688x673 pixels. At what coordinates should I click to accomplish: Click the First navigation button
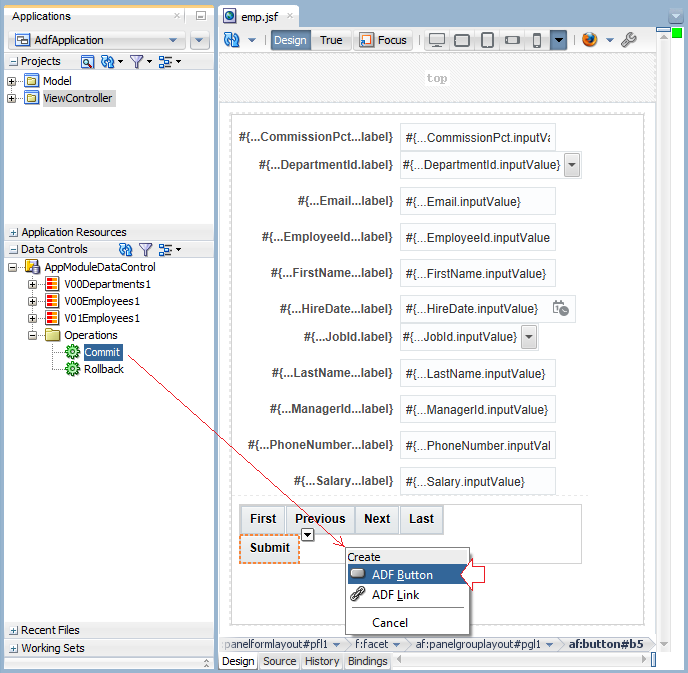point(263,519)
